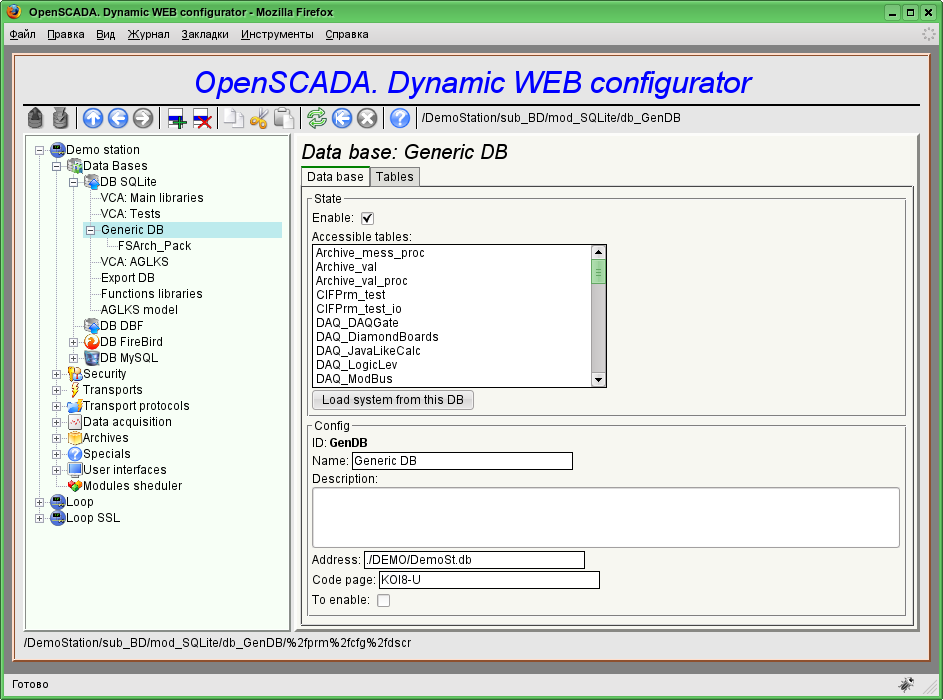Image resolution: width=943 pixels, height=700 pixels.
Task: Click the DB FireBird flame icon
Action: tap(91, 342)
